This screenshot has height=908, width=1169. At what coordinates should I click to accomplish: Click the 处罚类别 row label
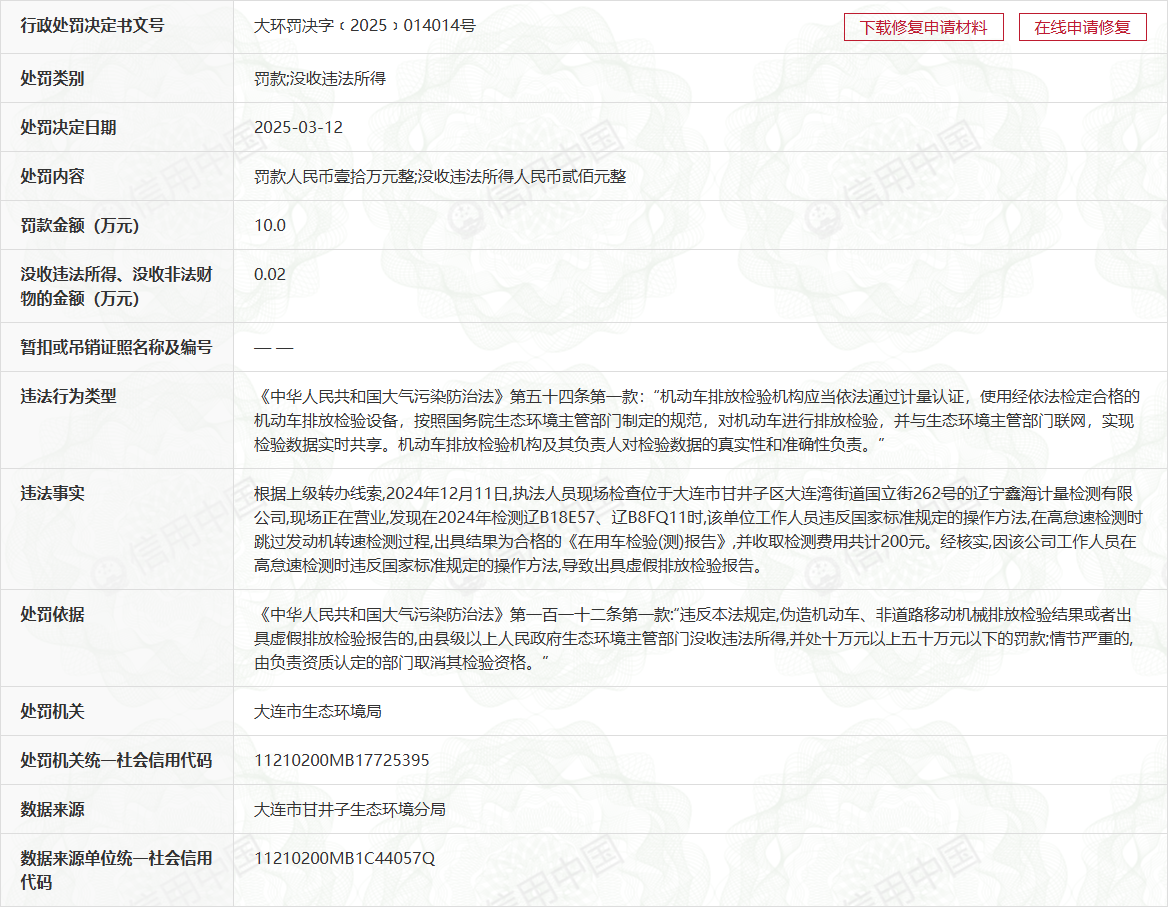(53, 78)
